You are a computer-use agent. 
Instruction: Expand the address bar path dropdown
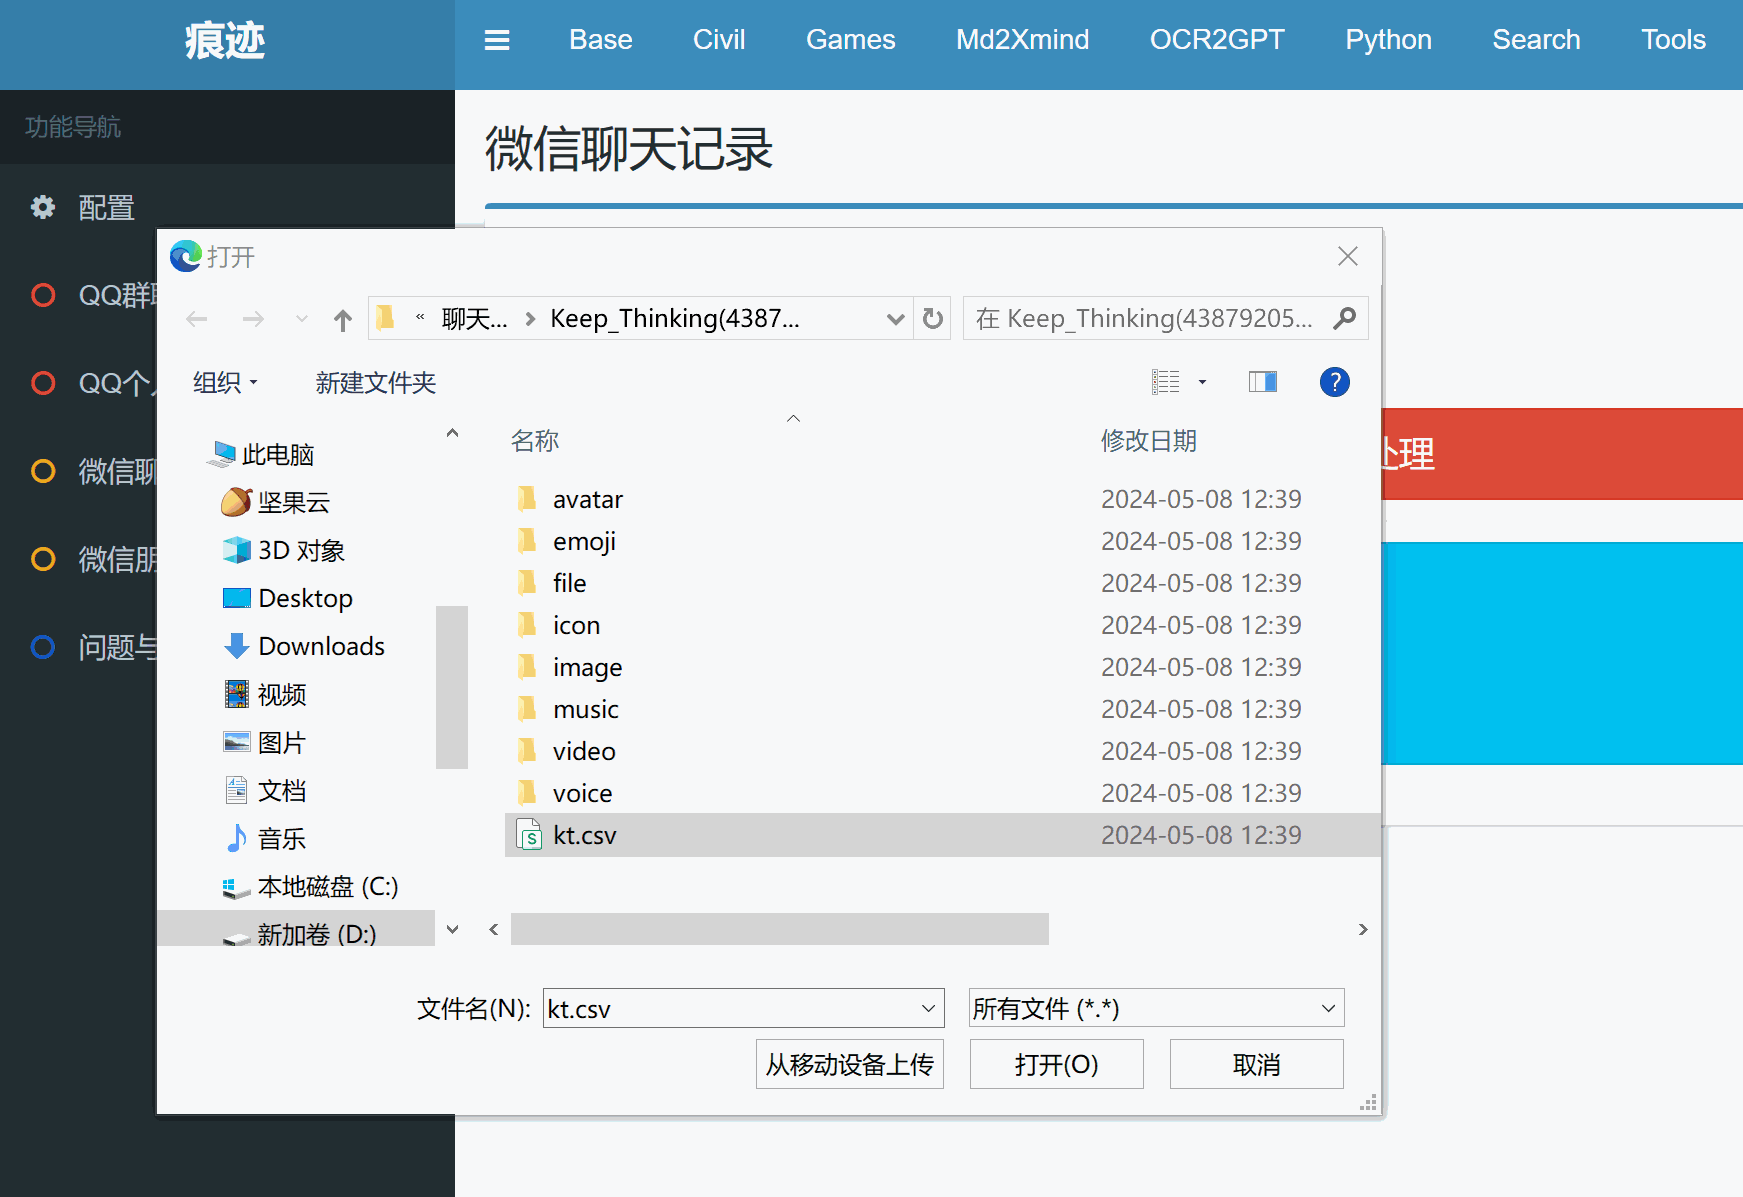[895, 319]
